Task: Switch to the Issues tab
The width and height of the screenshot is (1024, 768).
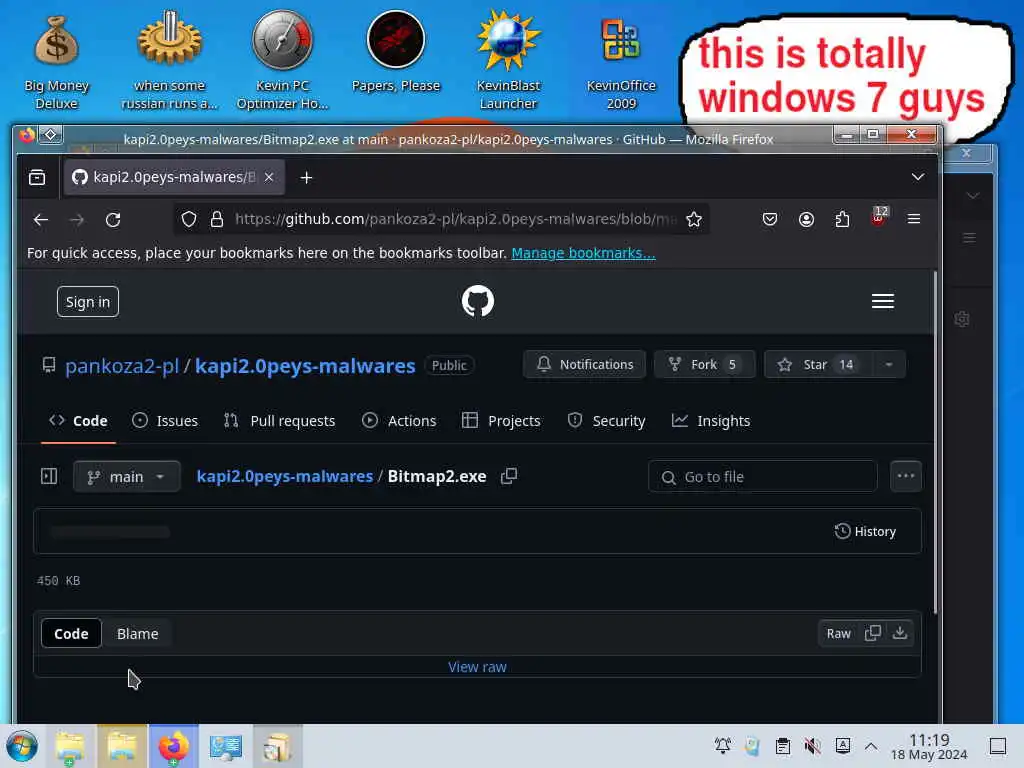Action: 165,421
